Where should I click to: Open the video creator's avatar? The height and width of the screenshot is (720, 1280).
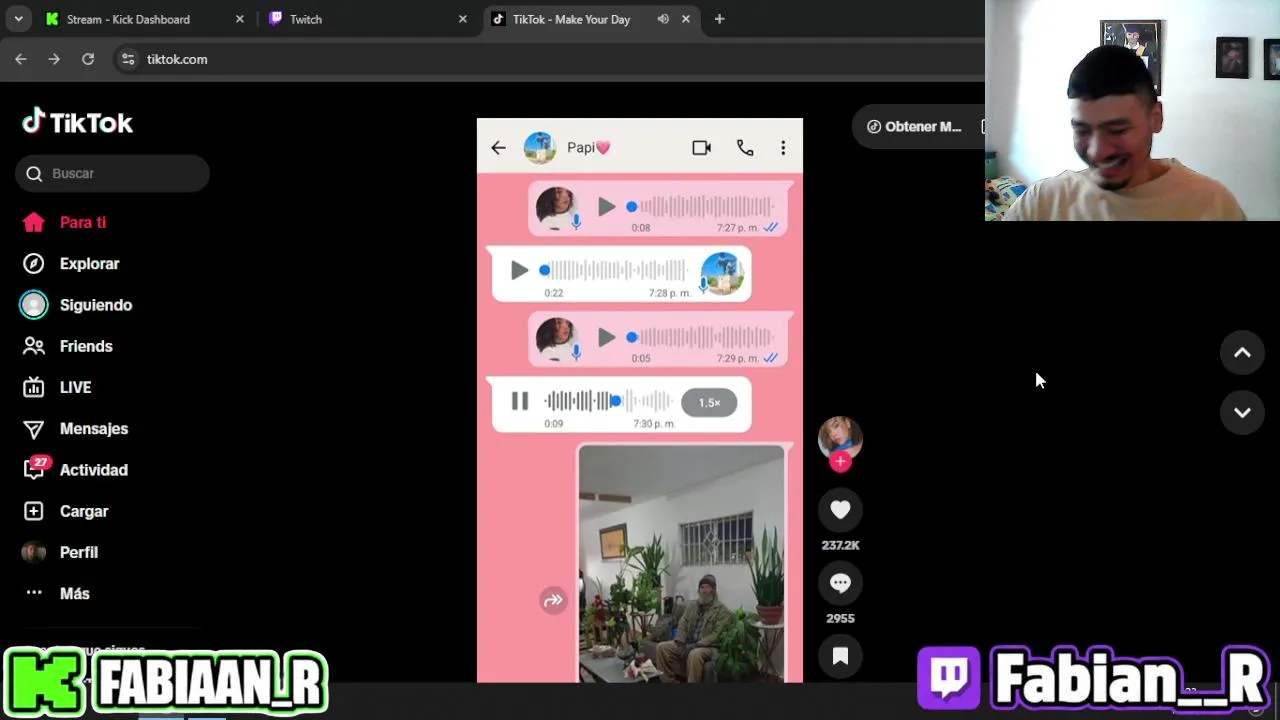click(x=840, y=437)
